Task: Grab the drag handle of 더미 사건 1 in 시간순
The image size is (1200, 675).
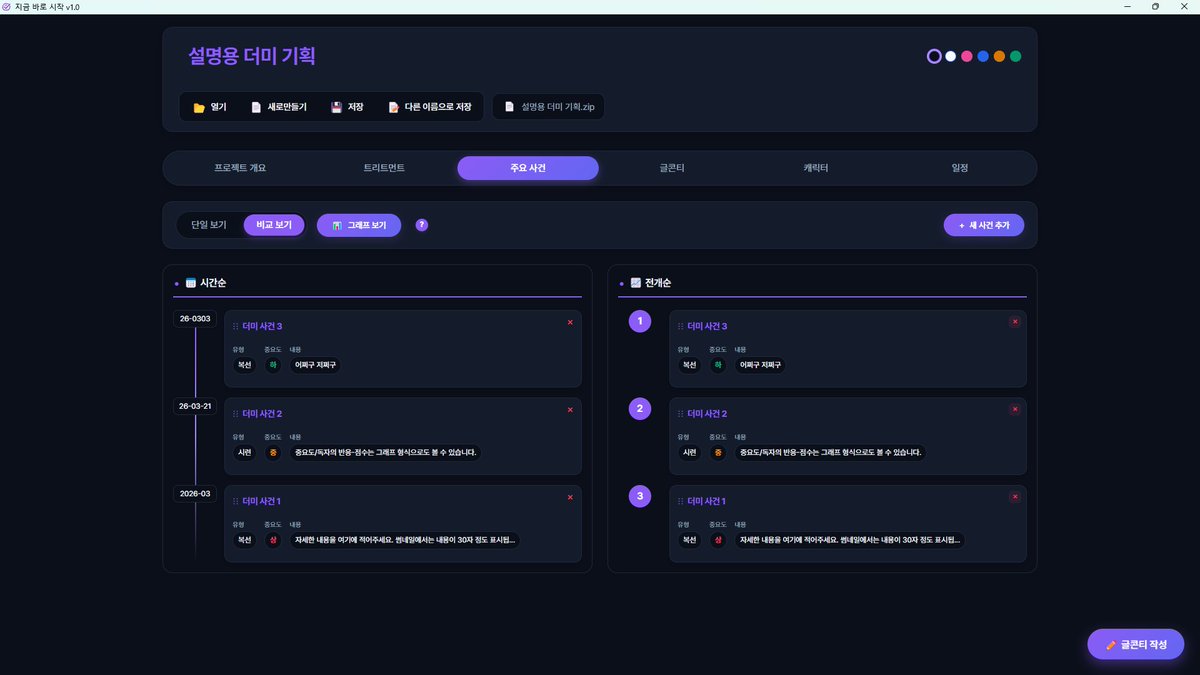Action: tap(236, 501)
